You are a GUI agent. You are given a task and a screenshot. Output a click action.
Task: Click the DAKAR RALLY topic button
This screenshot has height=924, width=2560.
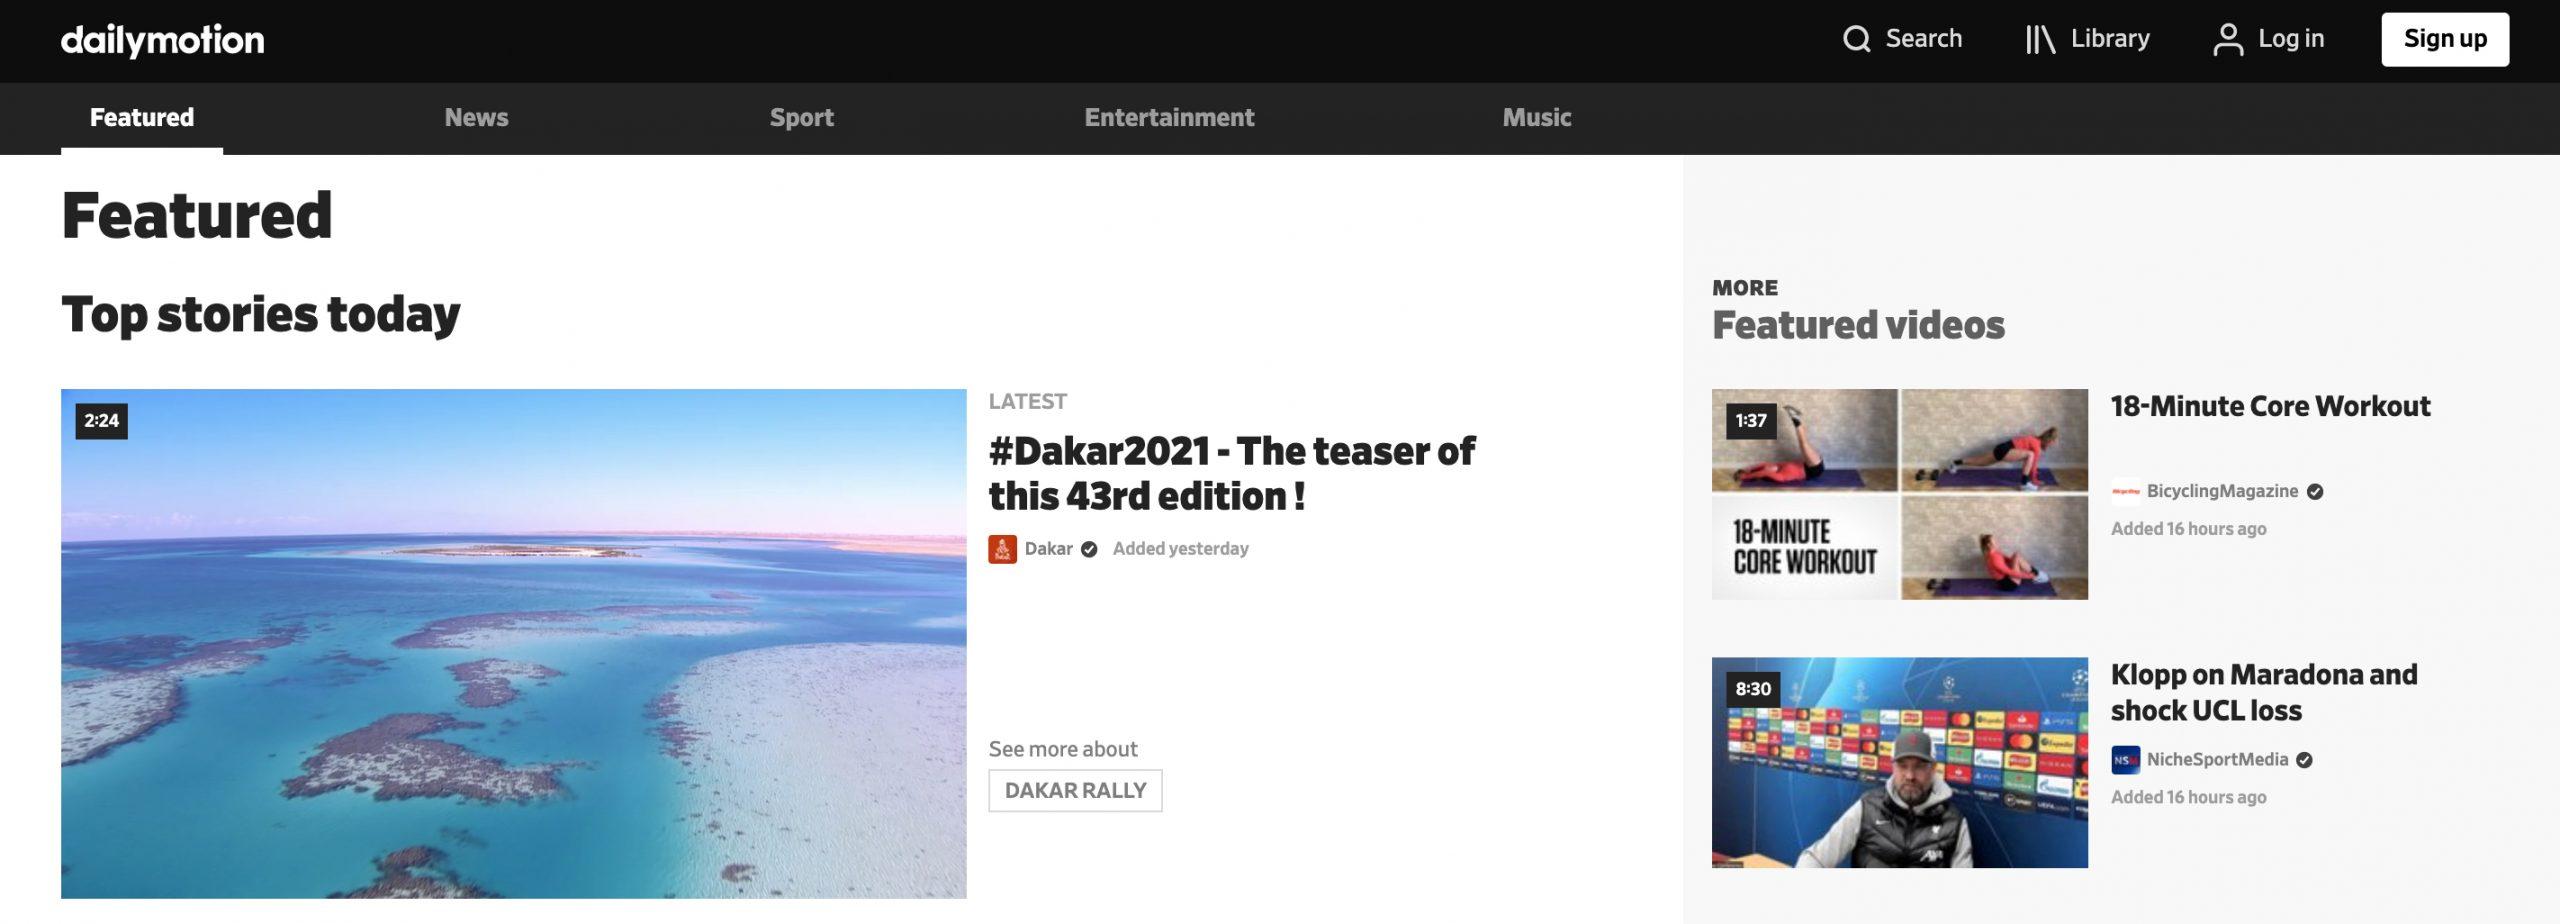pos(1075,791)
